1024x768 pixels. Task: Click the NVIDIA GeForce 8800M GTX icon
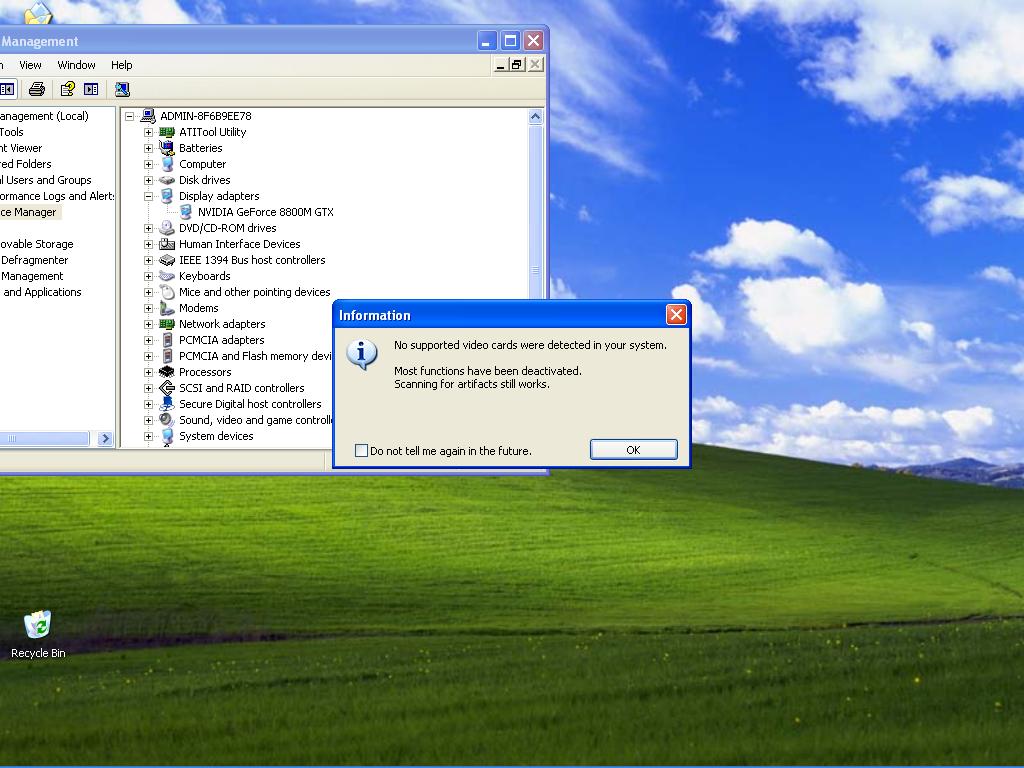(186, 212)
